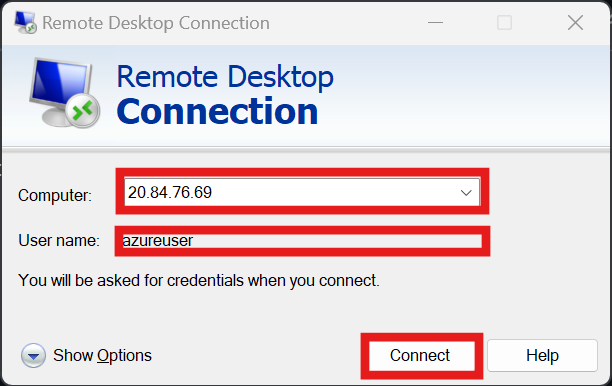Click the "Remote Desktop" banner heading

(225, 77)
